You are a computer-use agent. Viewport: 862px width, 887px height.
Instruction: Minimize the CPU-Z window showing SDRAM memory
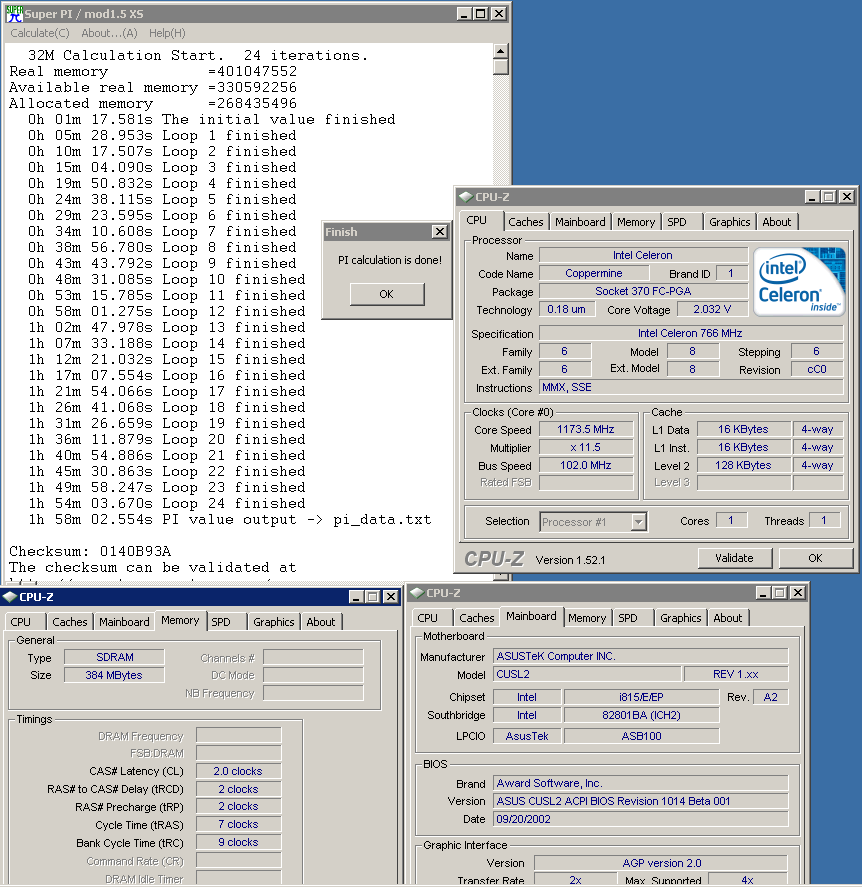point(356,597)
